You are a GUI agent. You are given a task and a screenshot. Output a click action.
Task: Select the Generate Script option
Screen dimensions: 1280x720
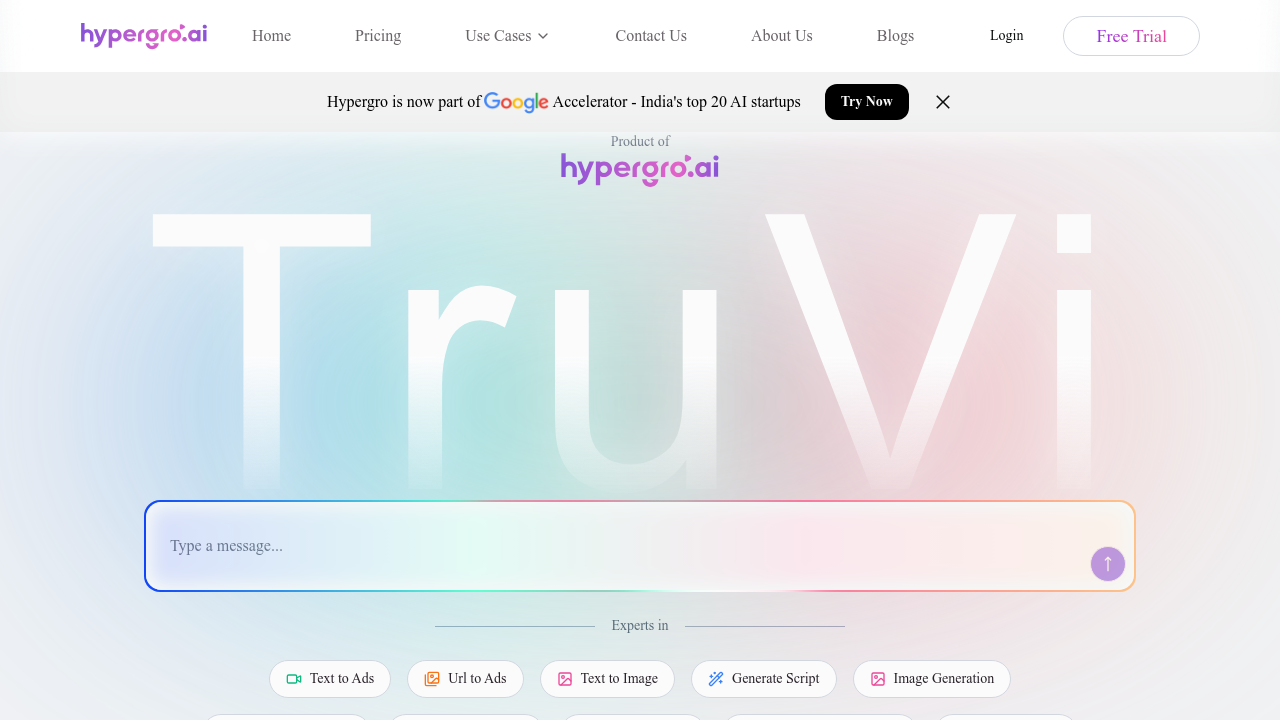coord(764,679)
